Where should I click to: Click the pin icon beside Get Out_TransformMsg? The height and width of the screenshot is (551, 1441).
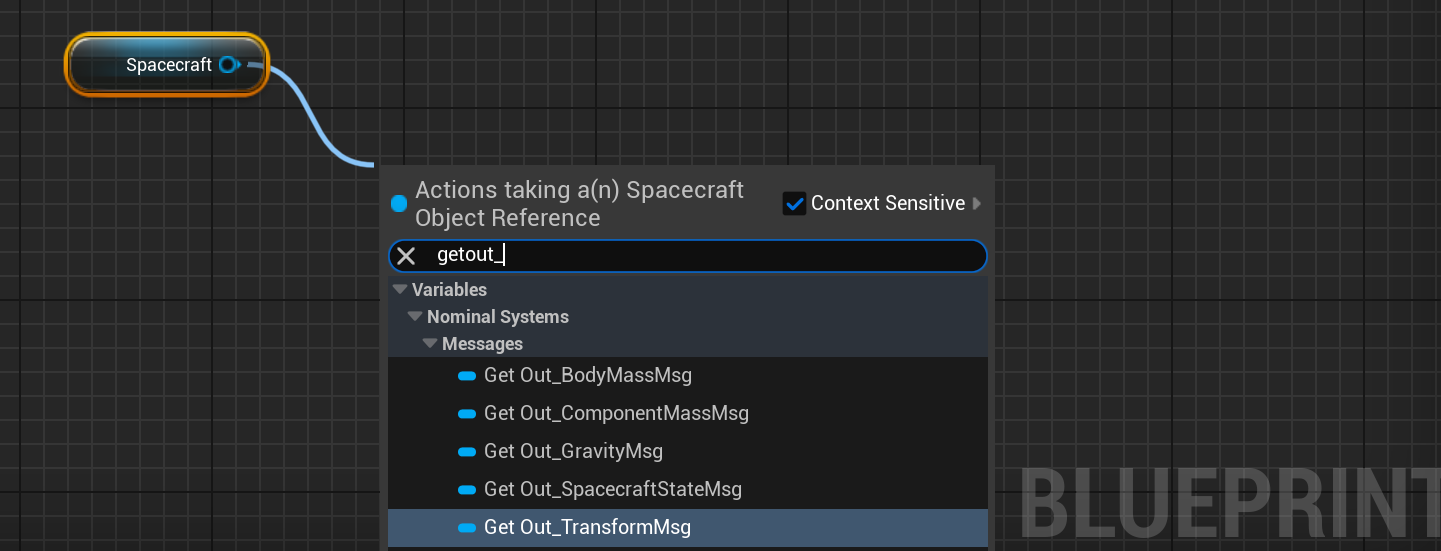tap(467, 528)
